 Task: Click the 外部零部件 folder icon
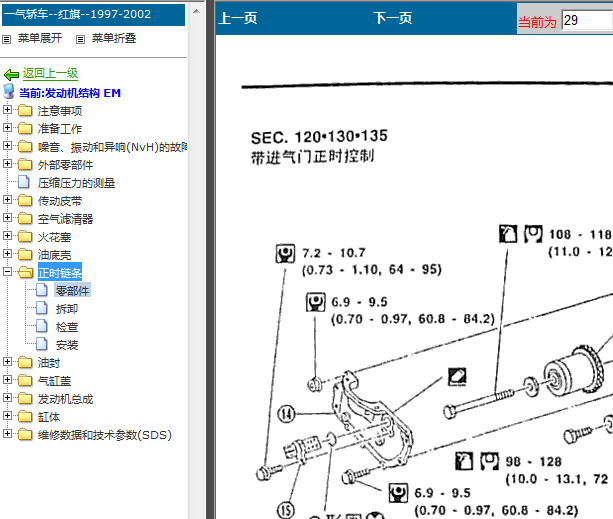25,165
